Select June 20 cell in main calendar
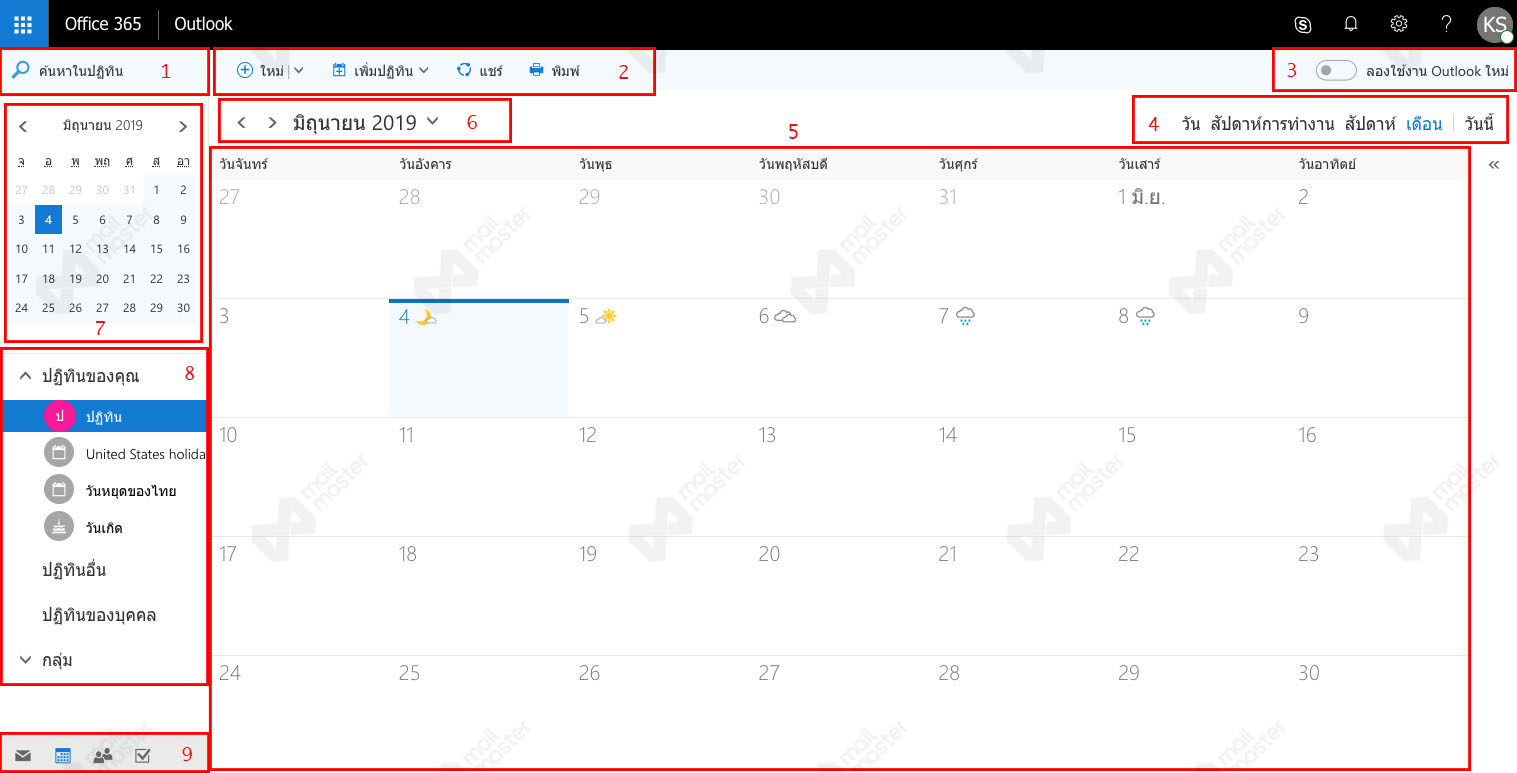The height and width of the screenshot is (773, 1517). pyautogui.click(x=839, y=595)
